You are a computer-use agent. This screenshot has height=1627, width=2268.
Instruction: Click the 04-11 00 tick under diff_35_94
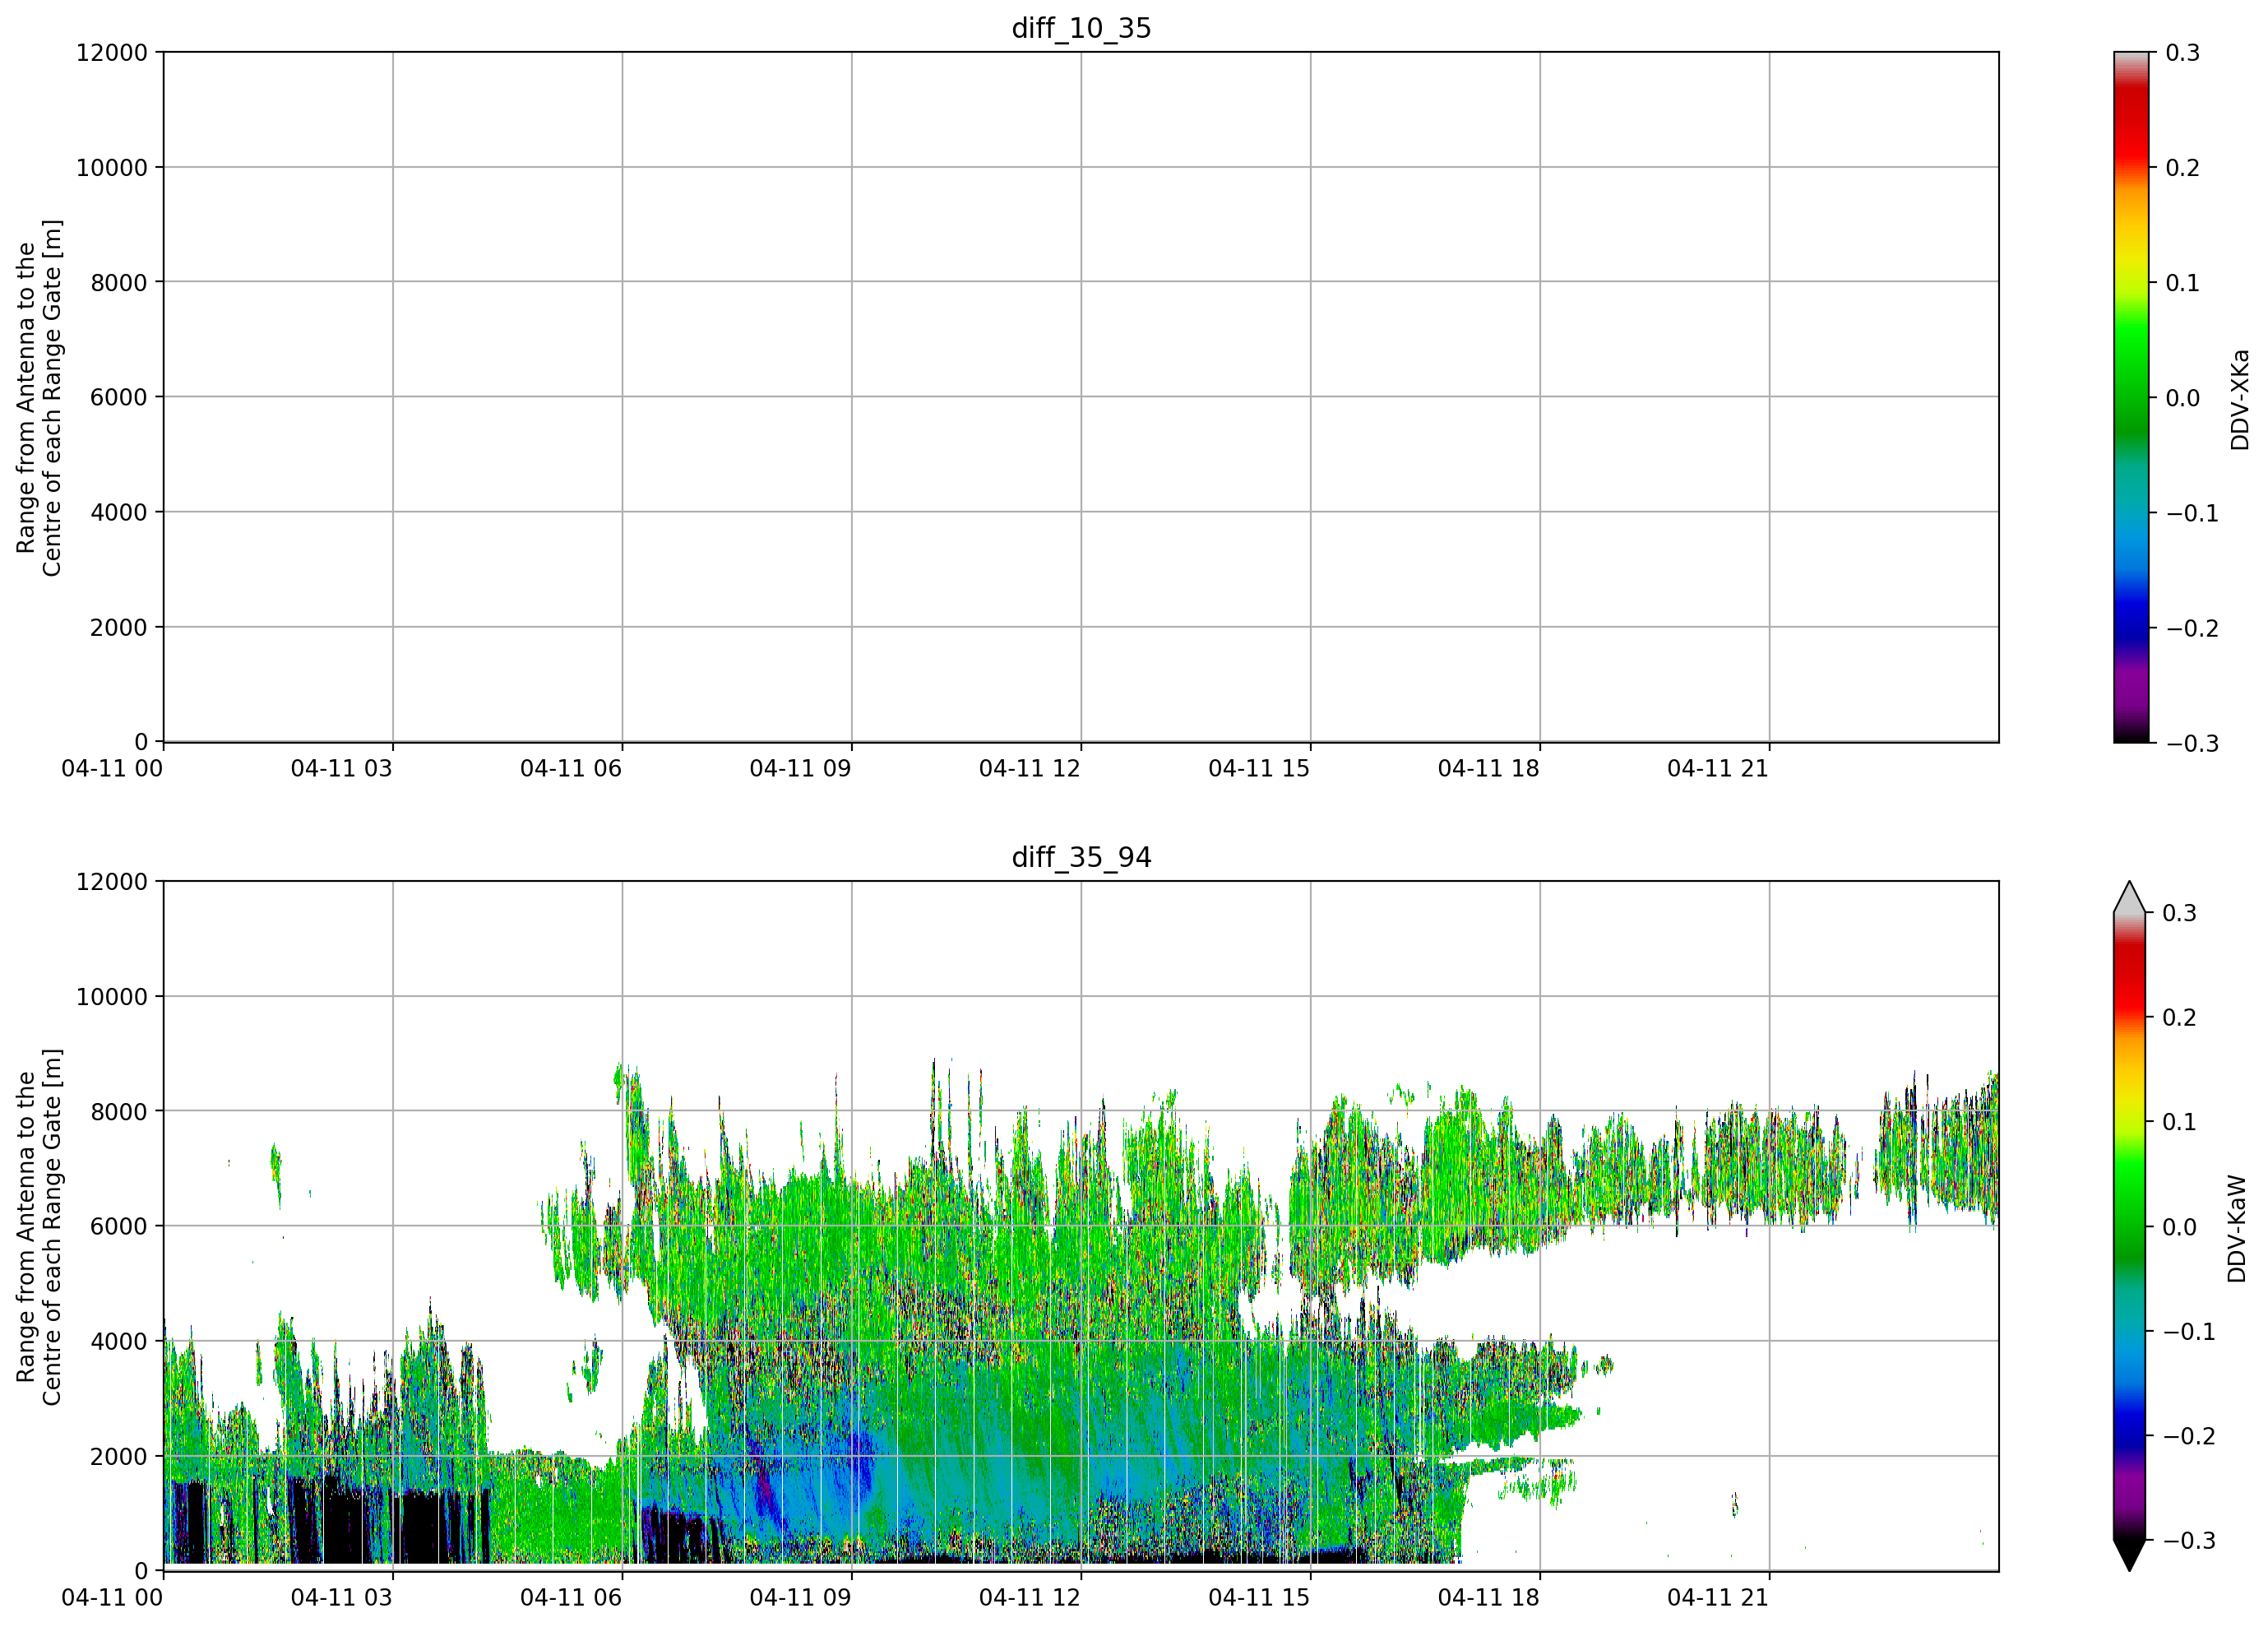coord(112,1597)
